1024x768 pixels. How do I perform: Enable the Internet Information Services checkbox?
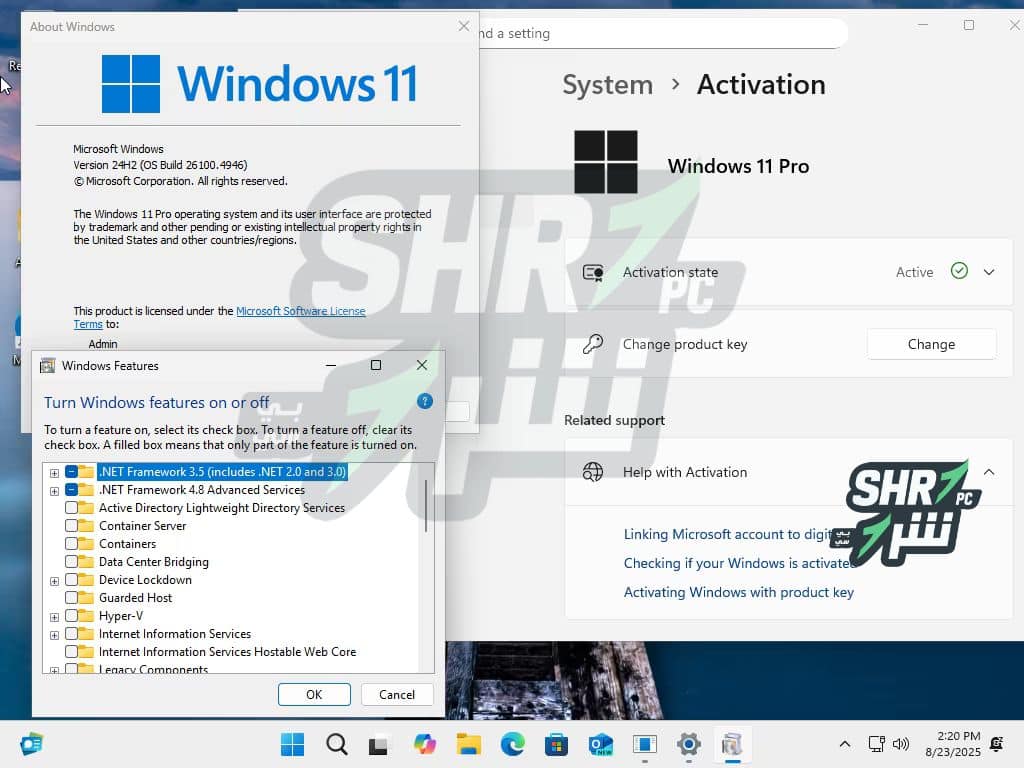pyautogui.click(x=72, y=633)
